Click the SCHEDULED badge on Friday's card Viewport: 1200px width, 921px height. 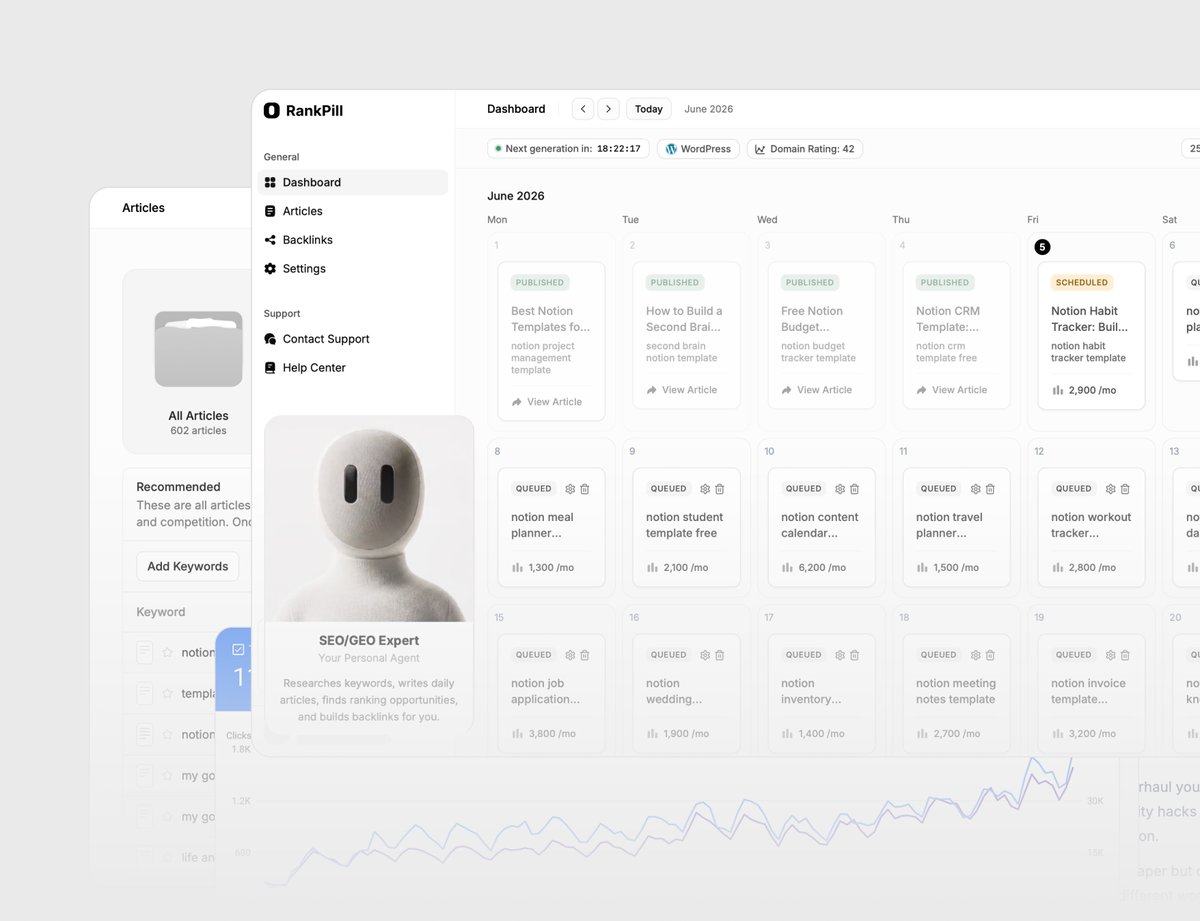[1082, 282]
